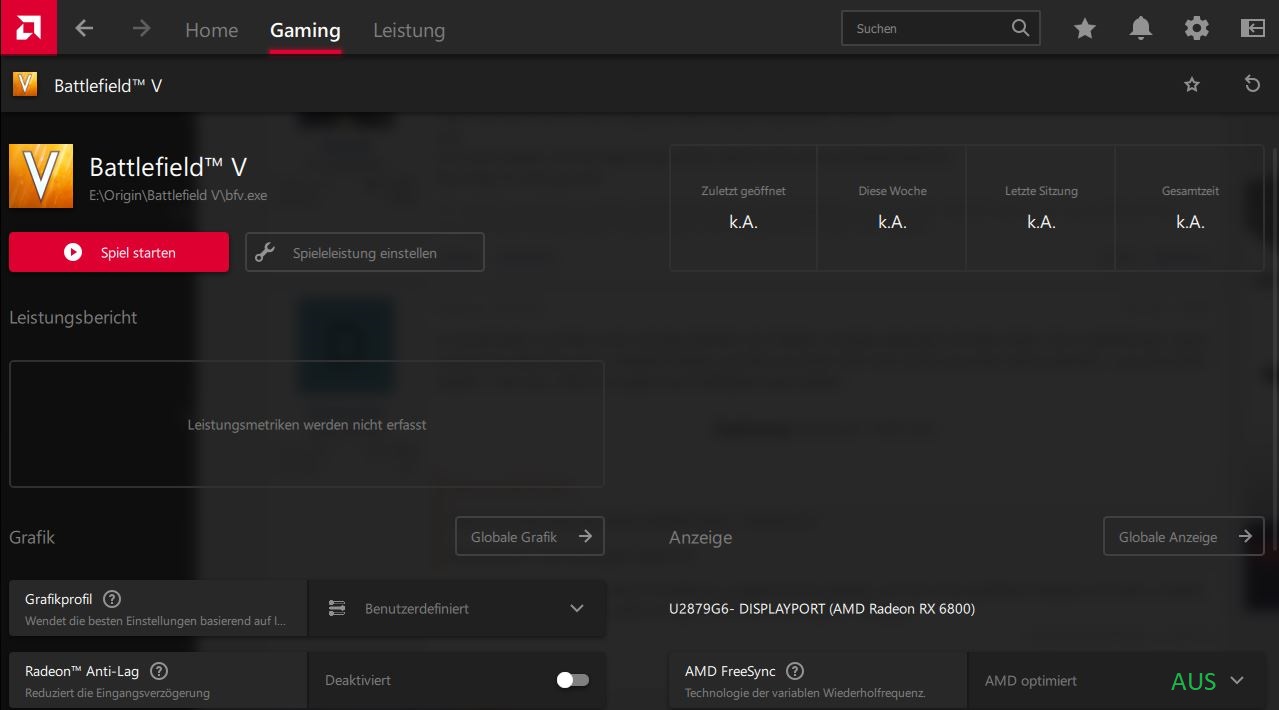Open help for Grafikprofil
The height and width of the screenshot is (710, 1279).
[112, 599]
